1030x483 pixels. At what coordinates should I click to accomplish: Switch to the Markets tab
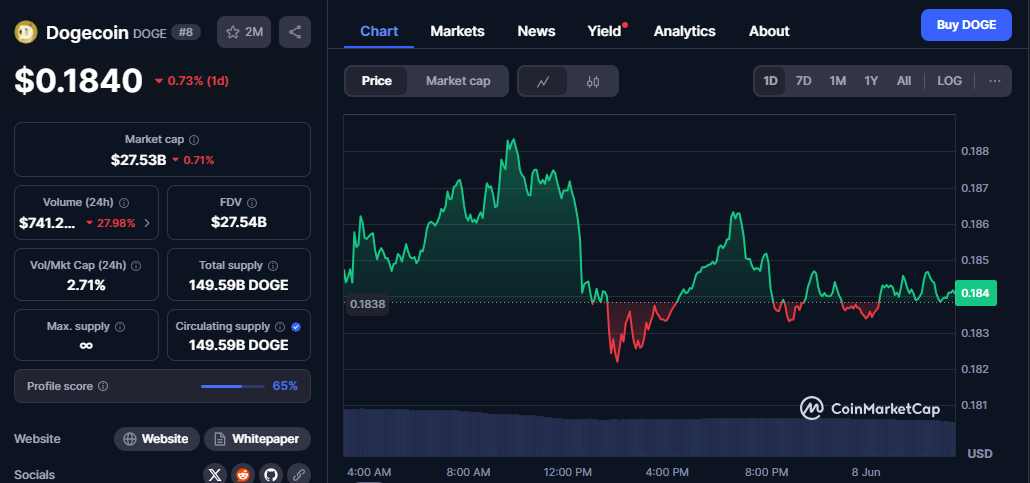[457, 31]
